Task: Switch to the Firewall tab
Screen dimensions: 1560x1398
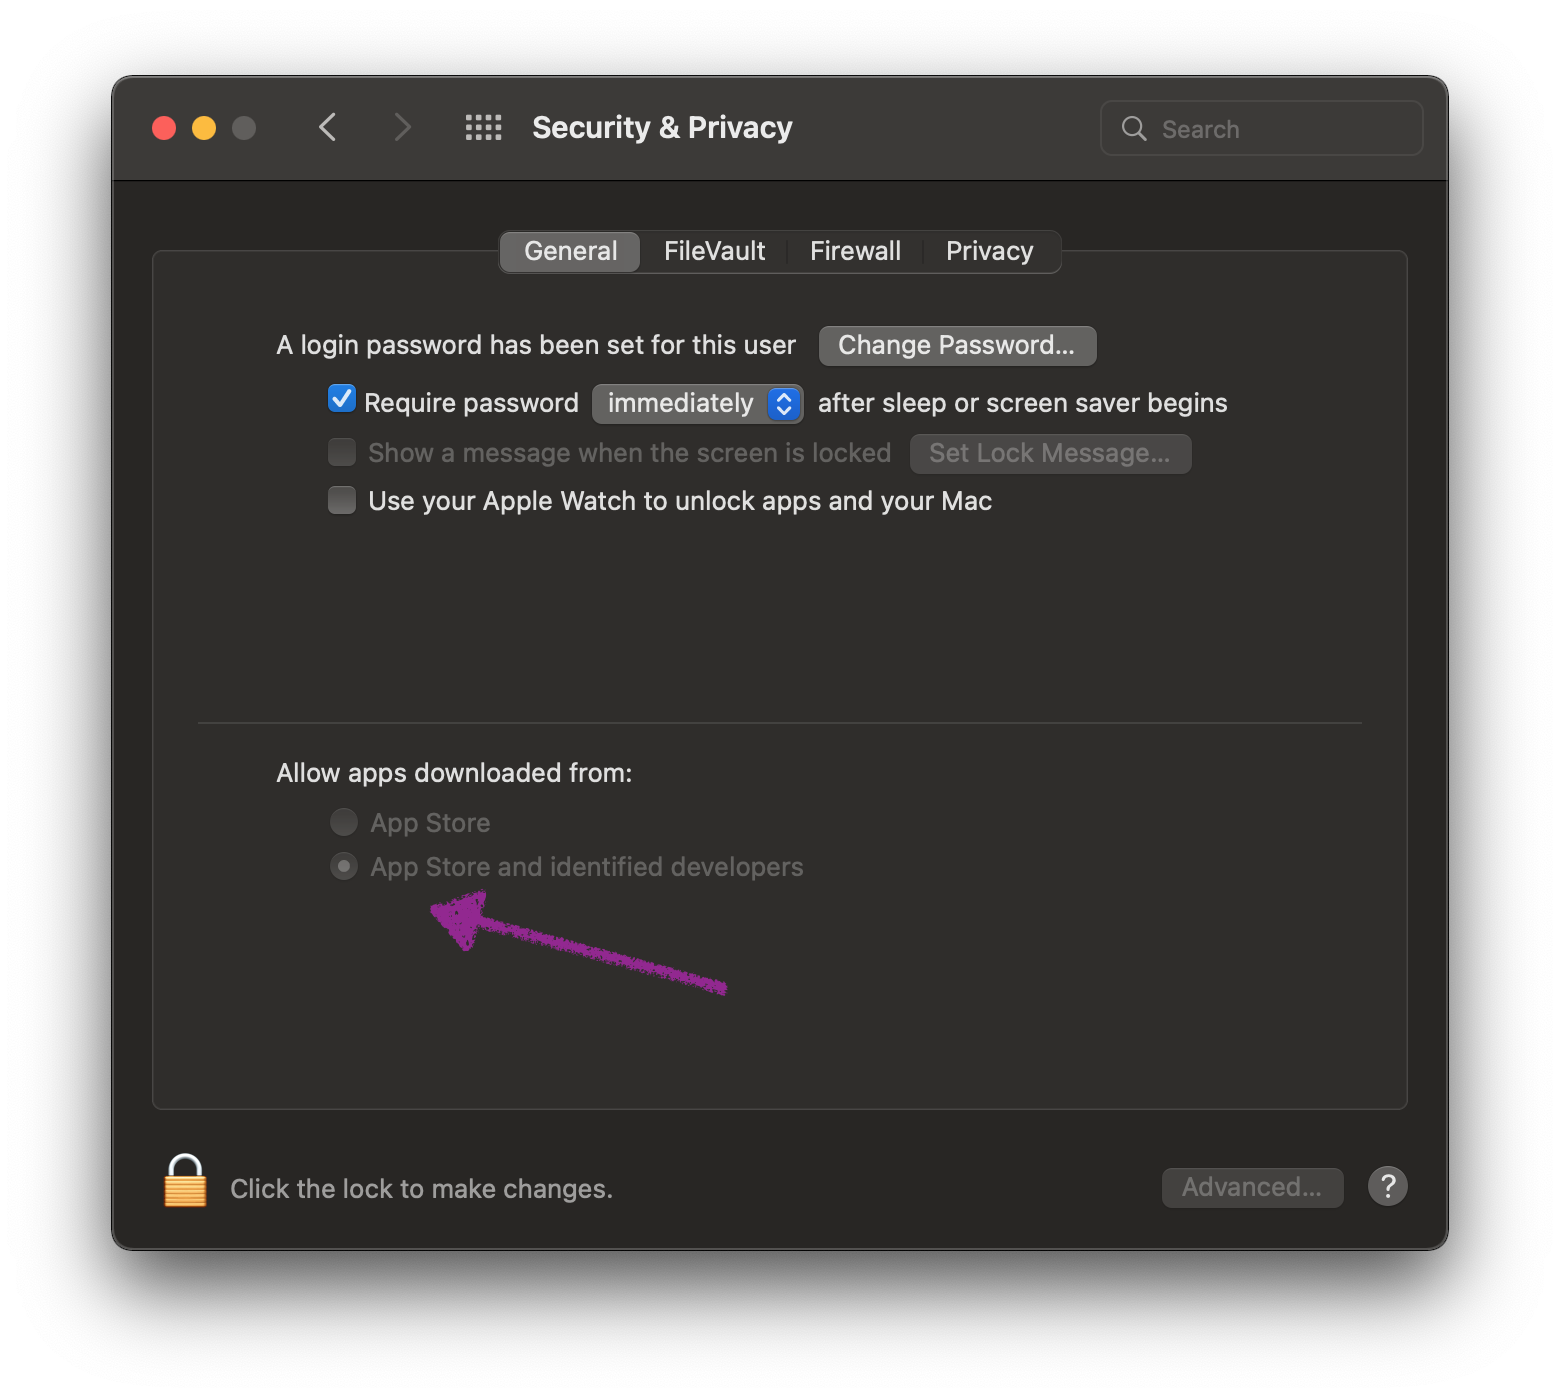Action: tap(855, 251)
